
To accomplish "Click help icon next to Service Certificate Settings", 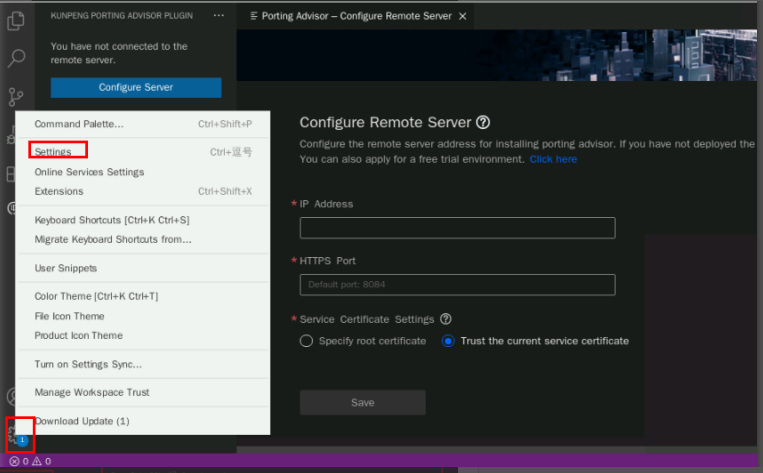I will tap(446, 319).
